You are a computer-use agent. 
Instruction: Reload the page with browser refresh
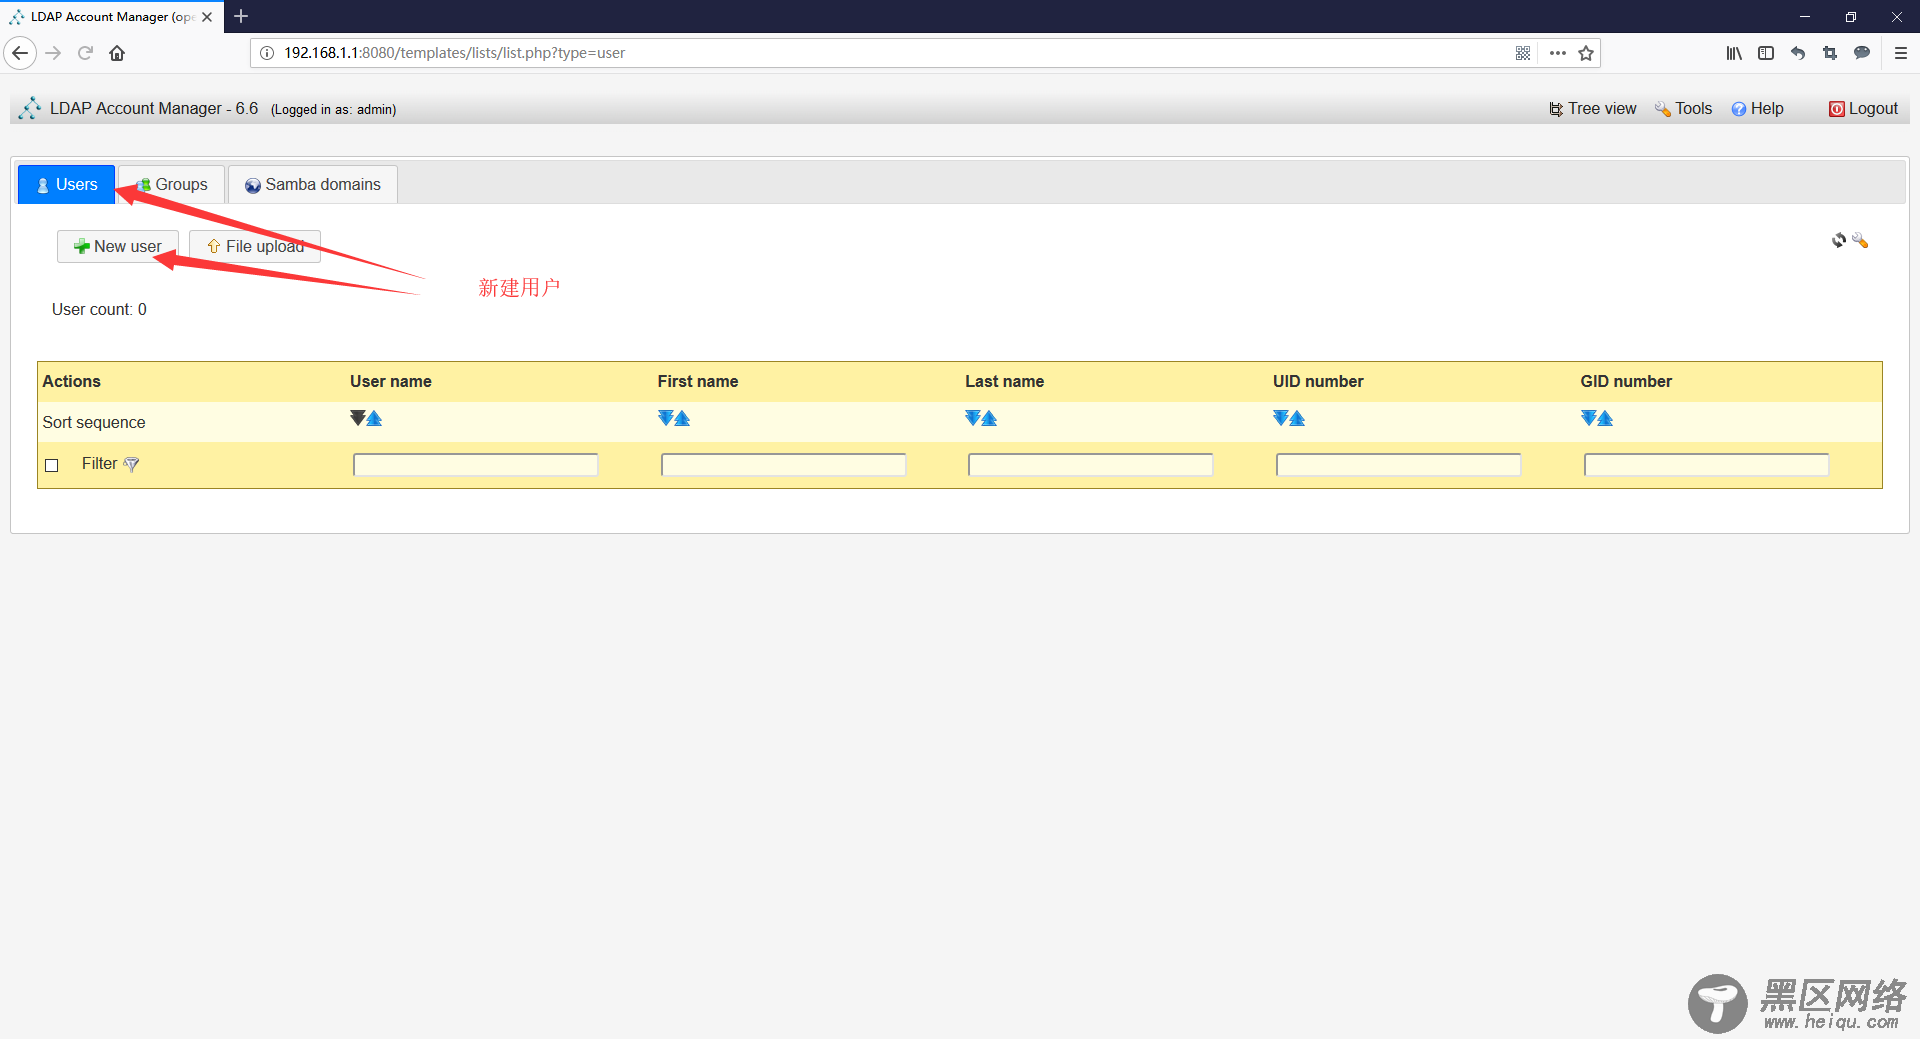tap(85, 53)
